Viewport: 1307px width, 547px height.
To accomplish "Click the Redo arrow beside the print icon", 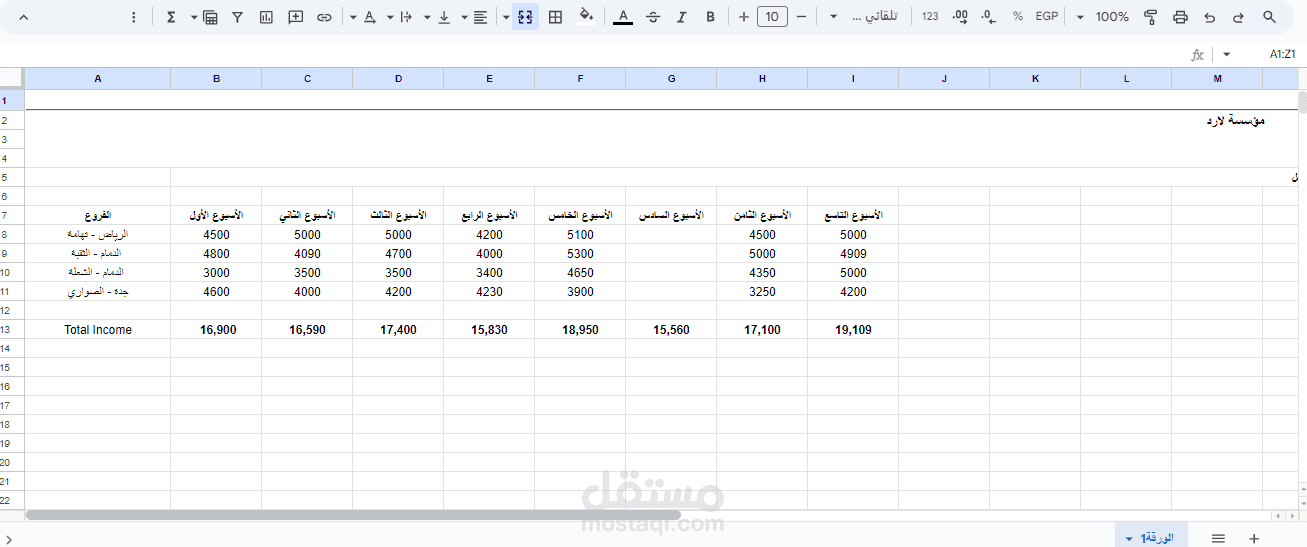I will pyautogui.click(x=1239, y=17).
